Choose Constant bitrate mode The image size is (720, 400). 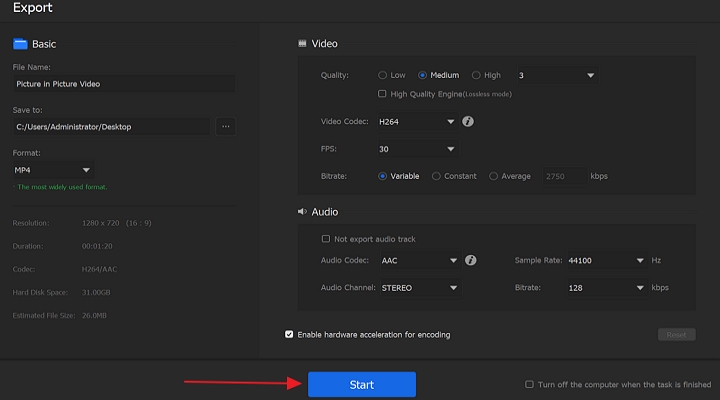436,176
